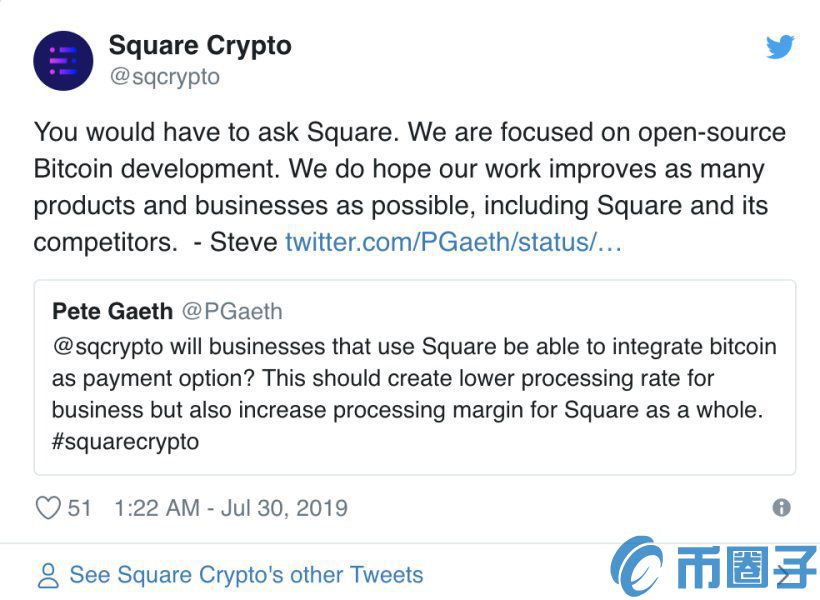Click the 51 likes count
Screen dimensions: 820x600
pos(79,508)
